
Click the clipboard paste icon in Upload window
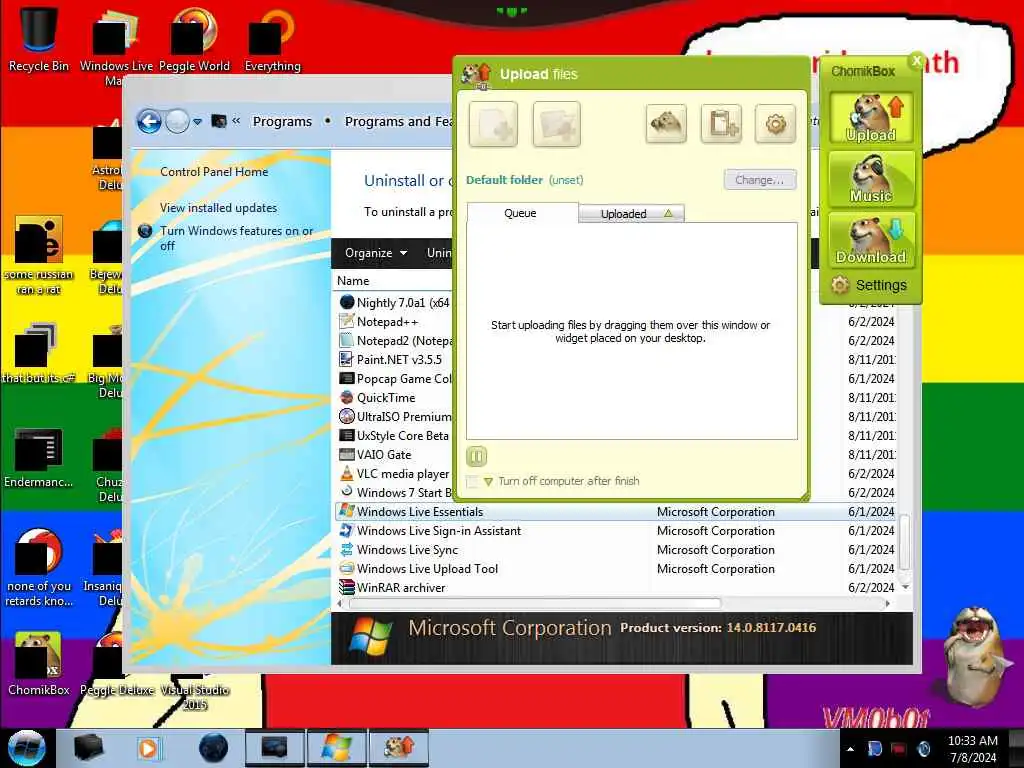(x=721, y=123)
